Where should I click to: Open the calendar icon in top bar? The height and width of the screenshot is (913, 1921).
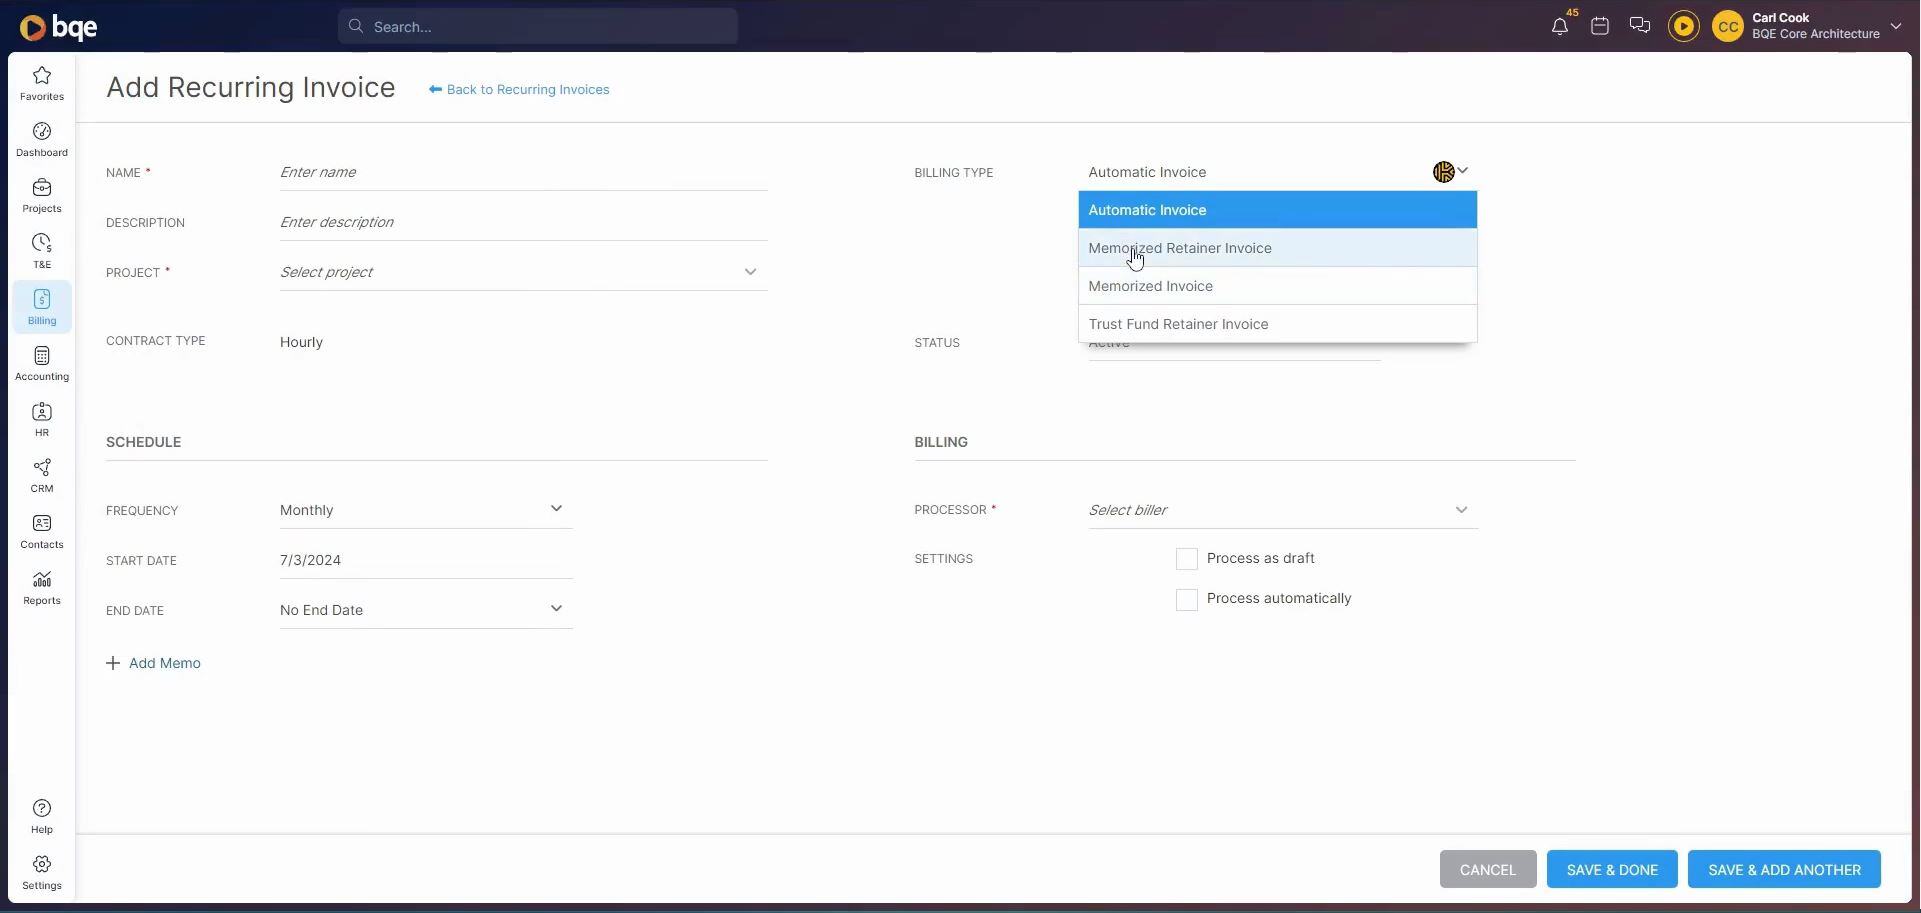pyautogui.click(x=1600, y=27)
